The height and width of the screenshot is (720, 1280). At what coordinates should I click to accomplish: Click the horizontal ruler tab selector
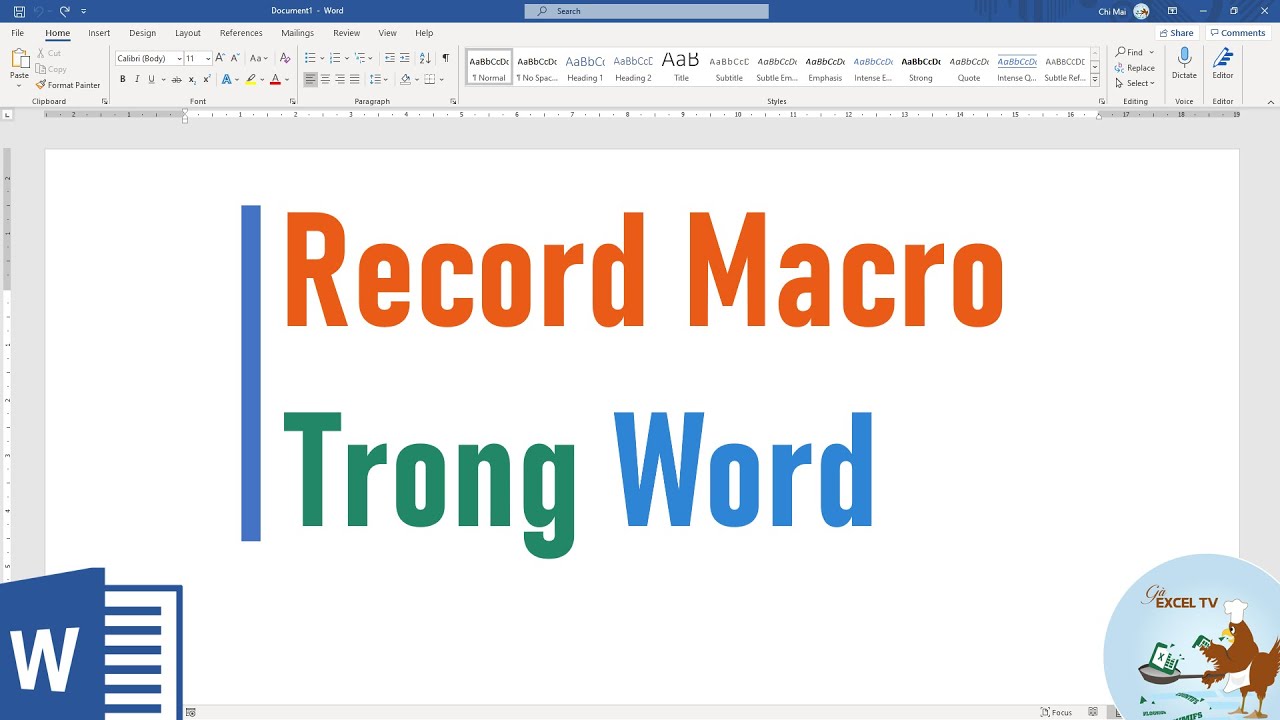coord(7,115)
